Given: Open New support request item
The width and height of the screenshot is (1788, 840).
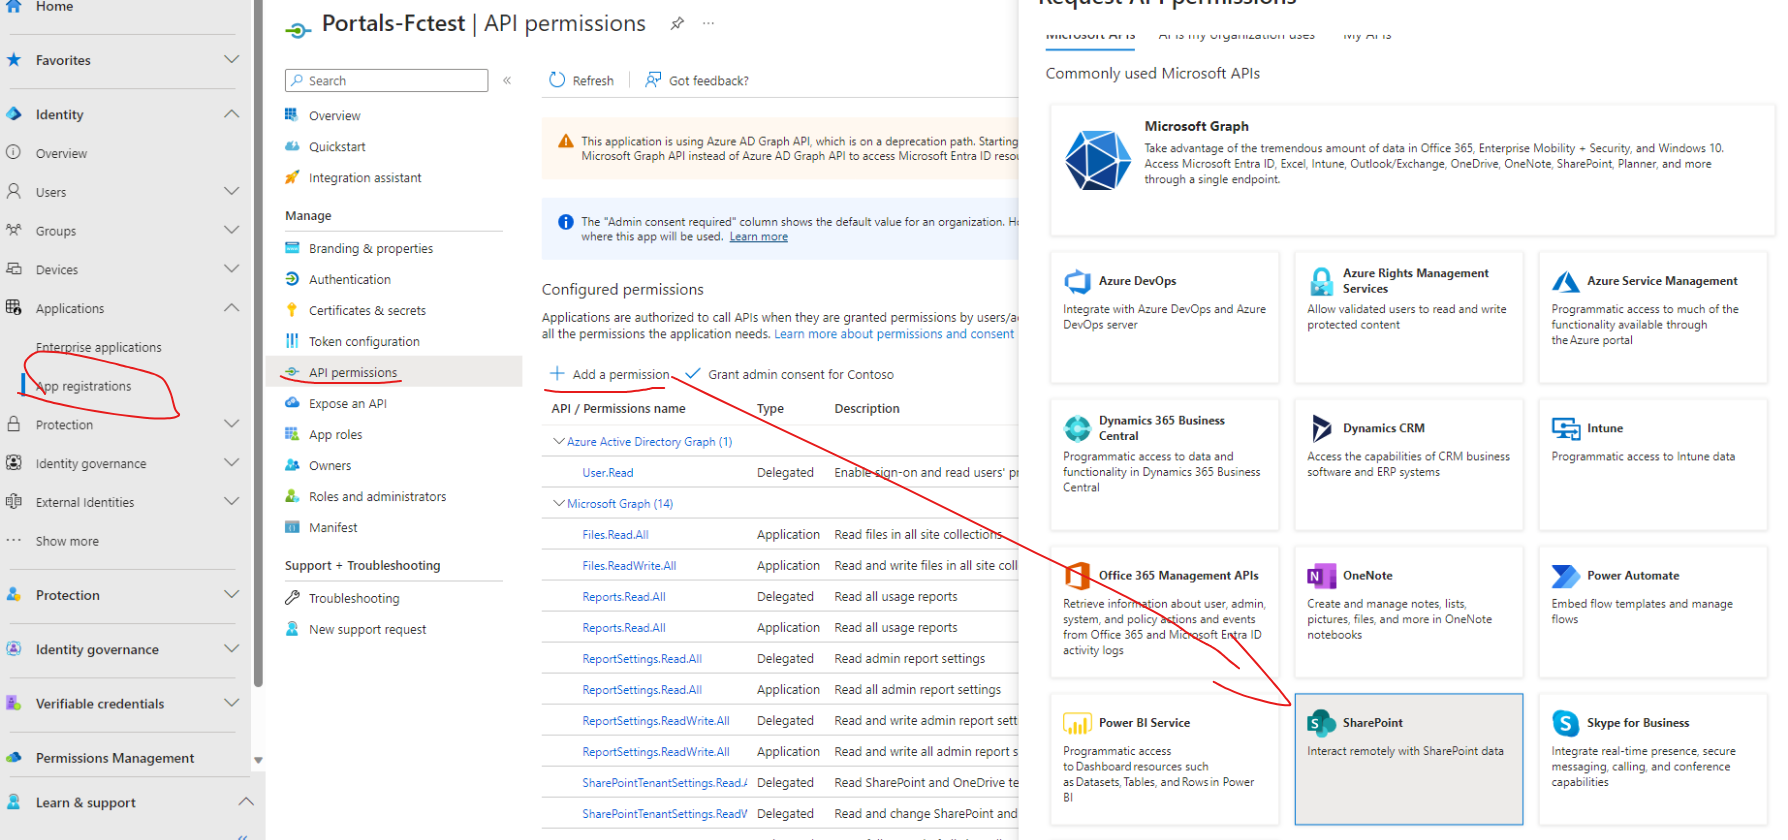Looking at the screenshot, I should coord(368,629).
